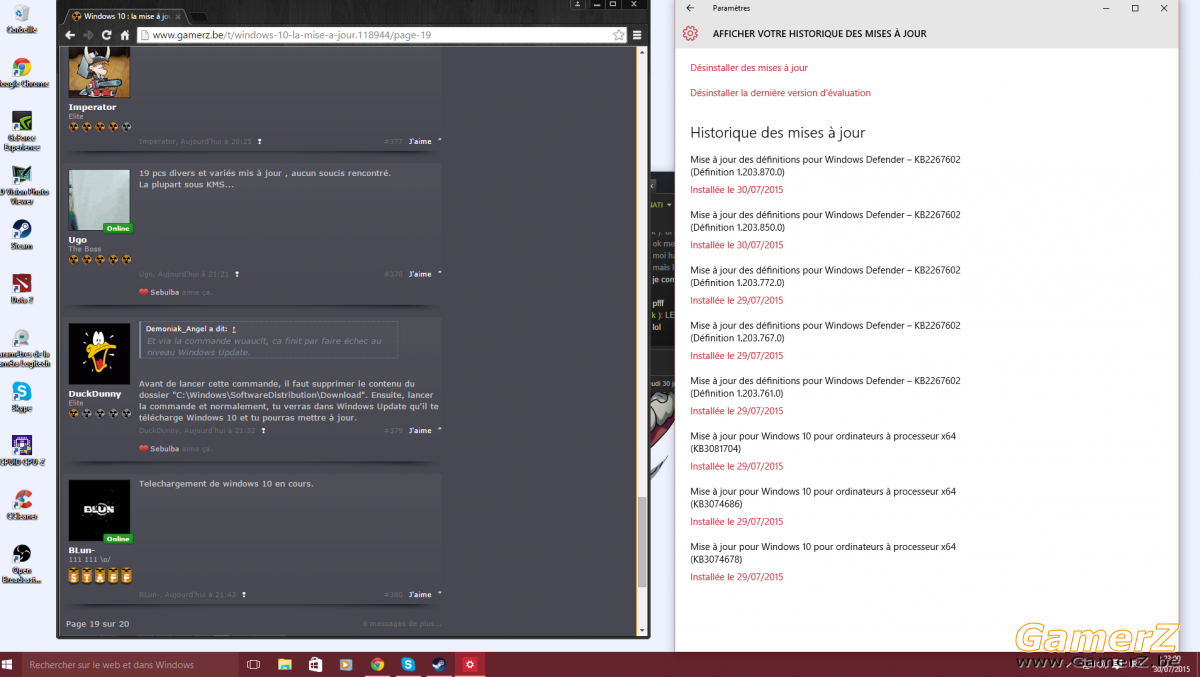Screen dimensions: 1200x677
Task: Click the scrollbar down arrow in Chrome
Action: [x=642, y=631]
